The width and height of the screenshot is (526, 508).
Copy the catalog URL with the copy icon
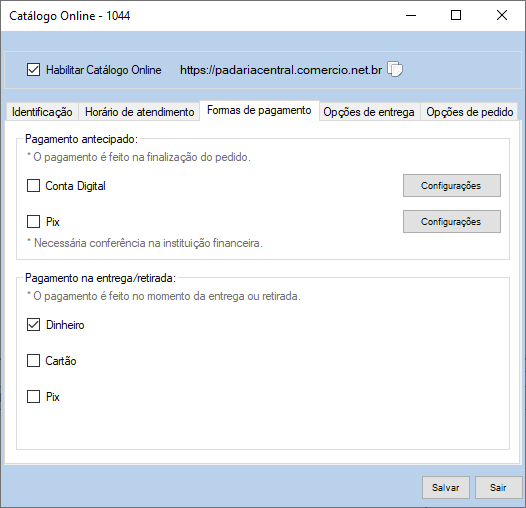coord(395,69)
